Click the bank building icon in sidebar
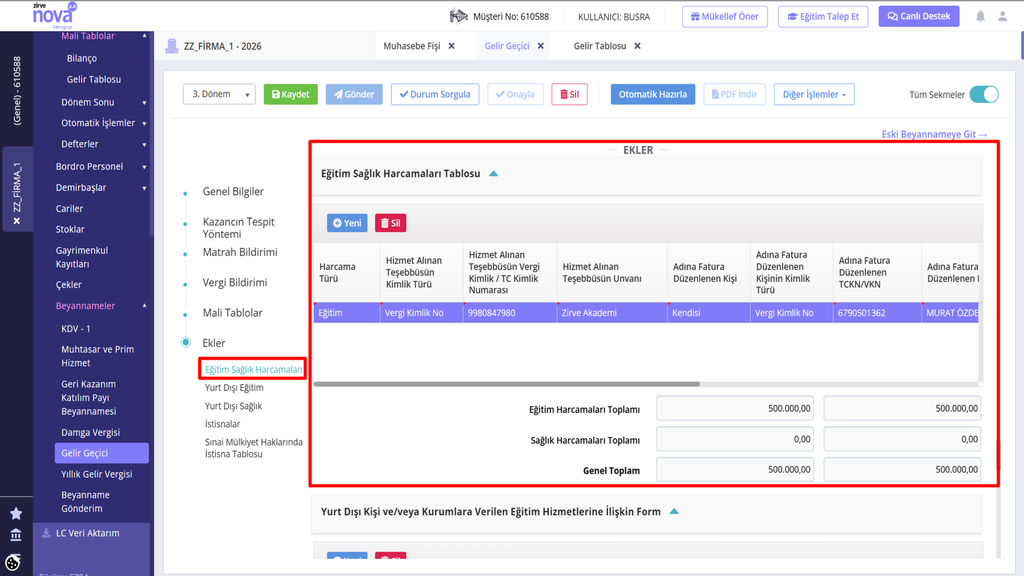 click(16, 536)
